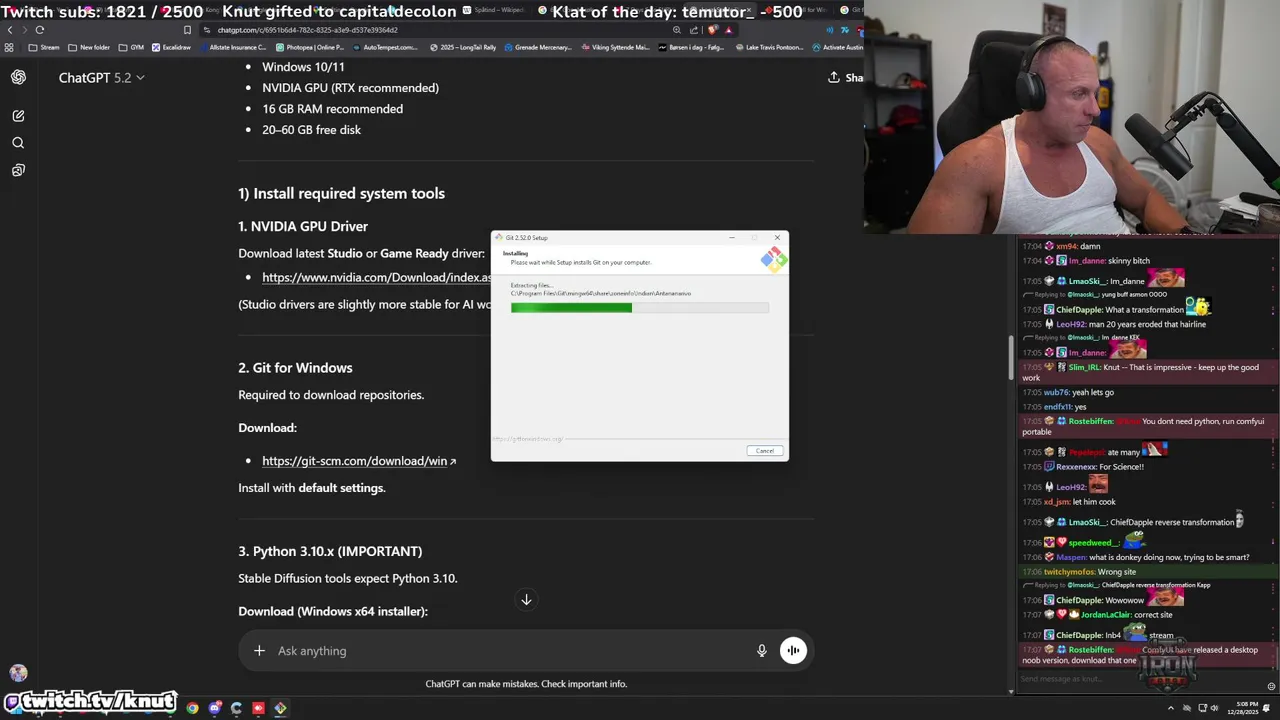The width and height of the screenshot is (1280, 720).
Task: Click the Share button in ChatGPT header
Action: pyautogui.click(x=845, y=77)
